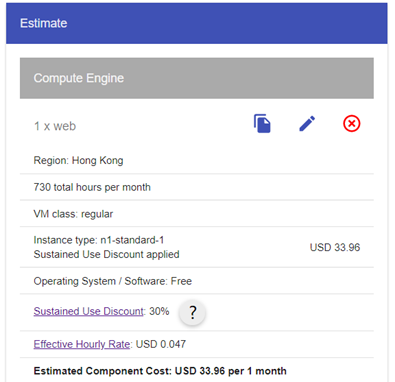Open the Sustained Use Discount link
This screenshot has height=382, width=395.
89,311
